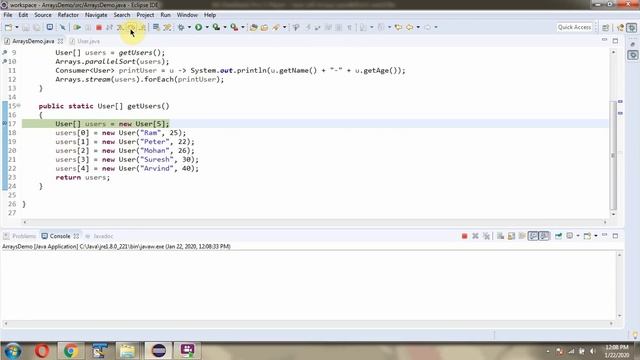This screenshot has width=640, height=360.
Task: Open the External Tools dropdown arrow
Action: tap(243, 27)
